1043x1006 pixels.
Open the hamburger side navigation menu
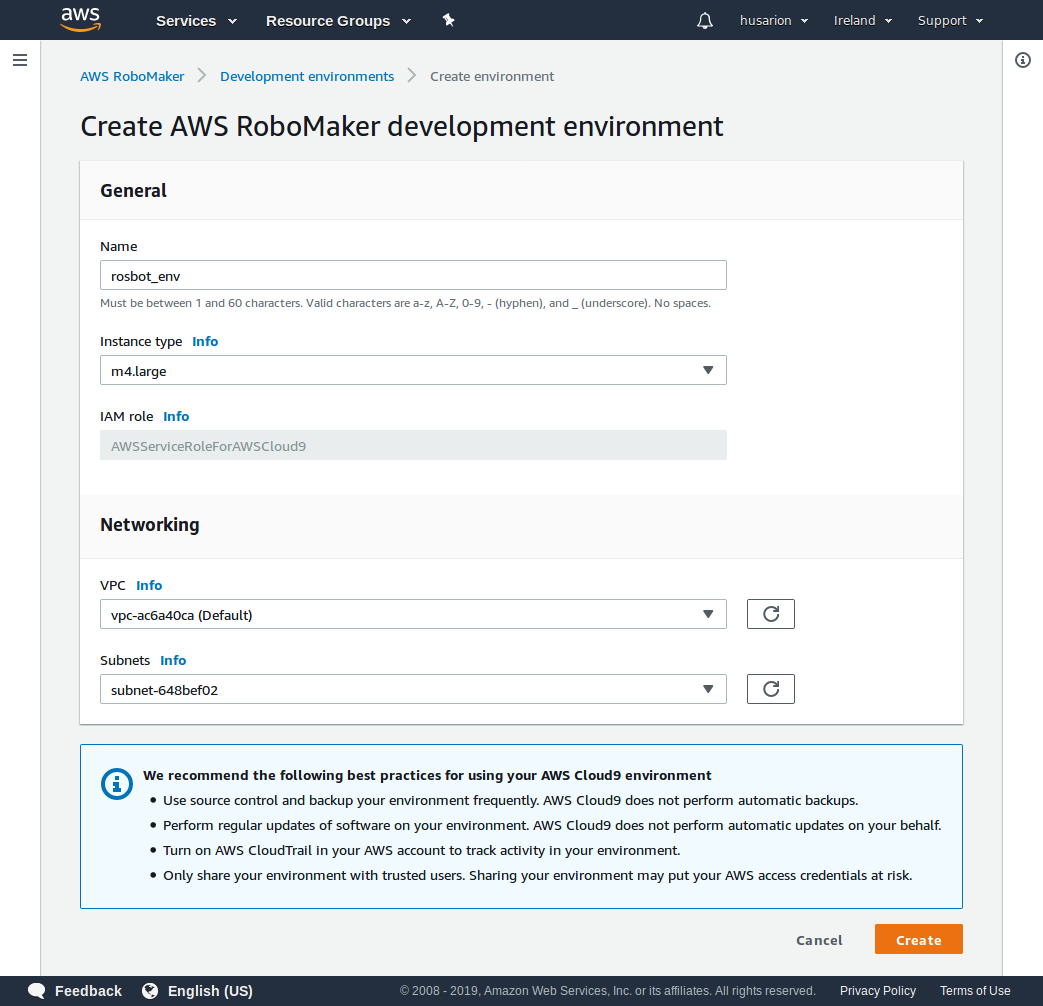pos(20,61)
